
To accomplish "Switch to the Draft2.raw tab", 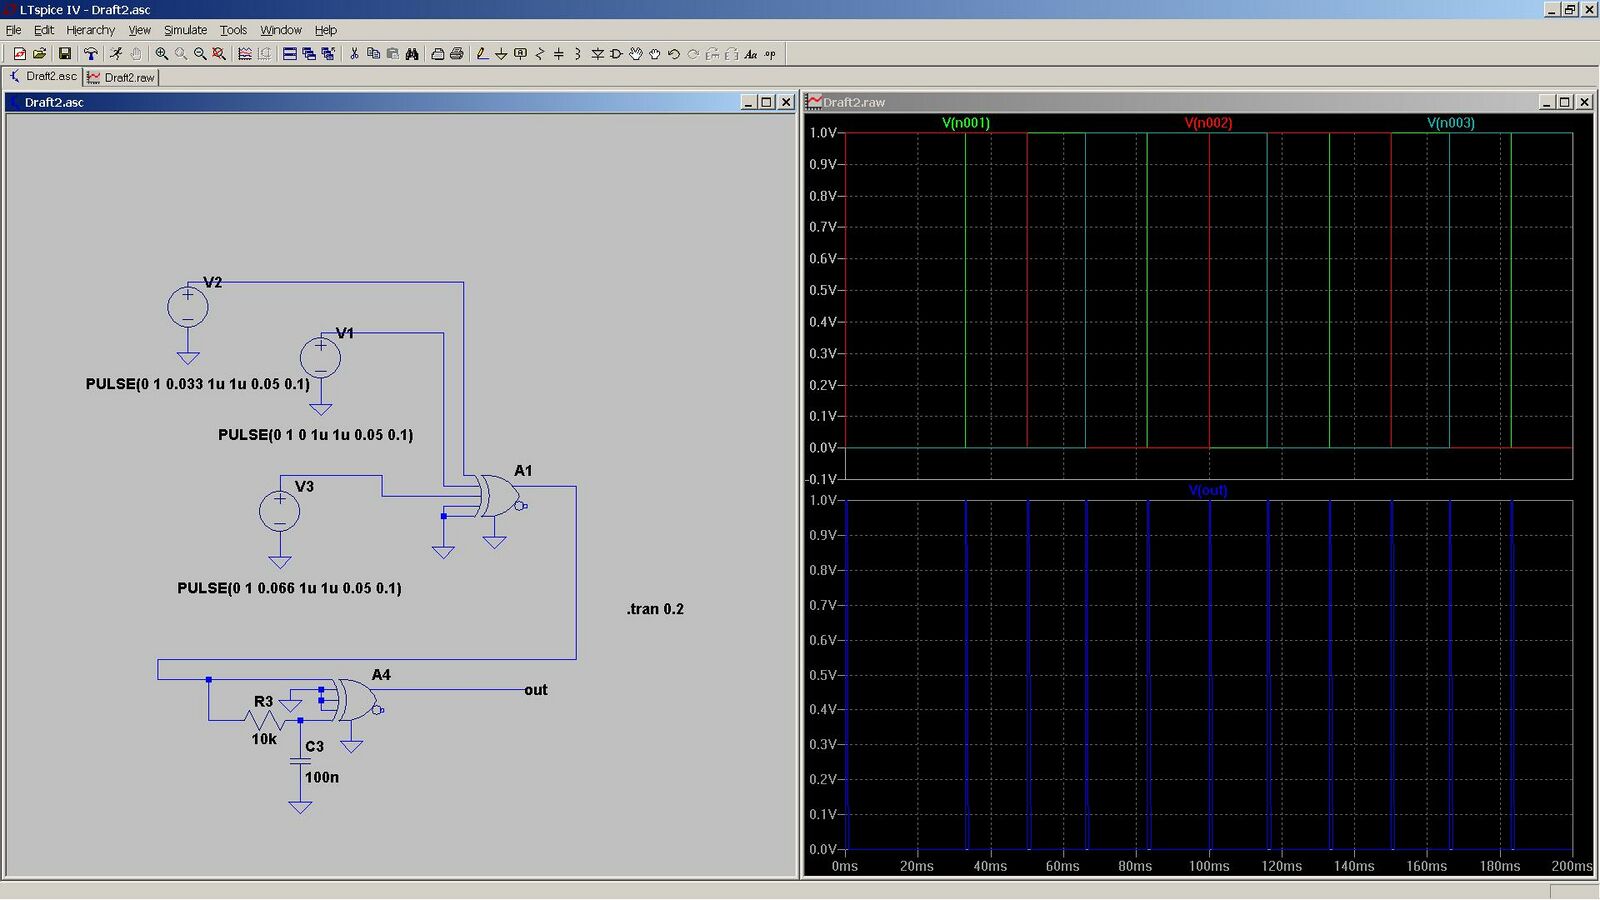I will pyautogui.click(x=121, y=77).
